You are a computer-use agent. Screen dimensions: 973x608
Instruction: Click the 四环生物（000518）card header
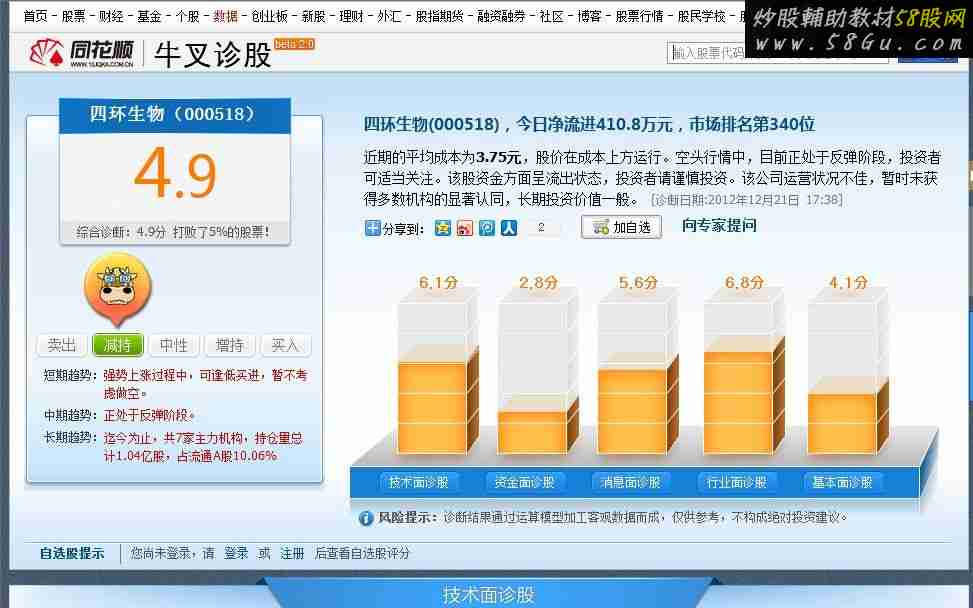click(x=175, y=115)
